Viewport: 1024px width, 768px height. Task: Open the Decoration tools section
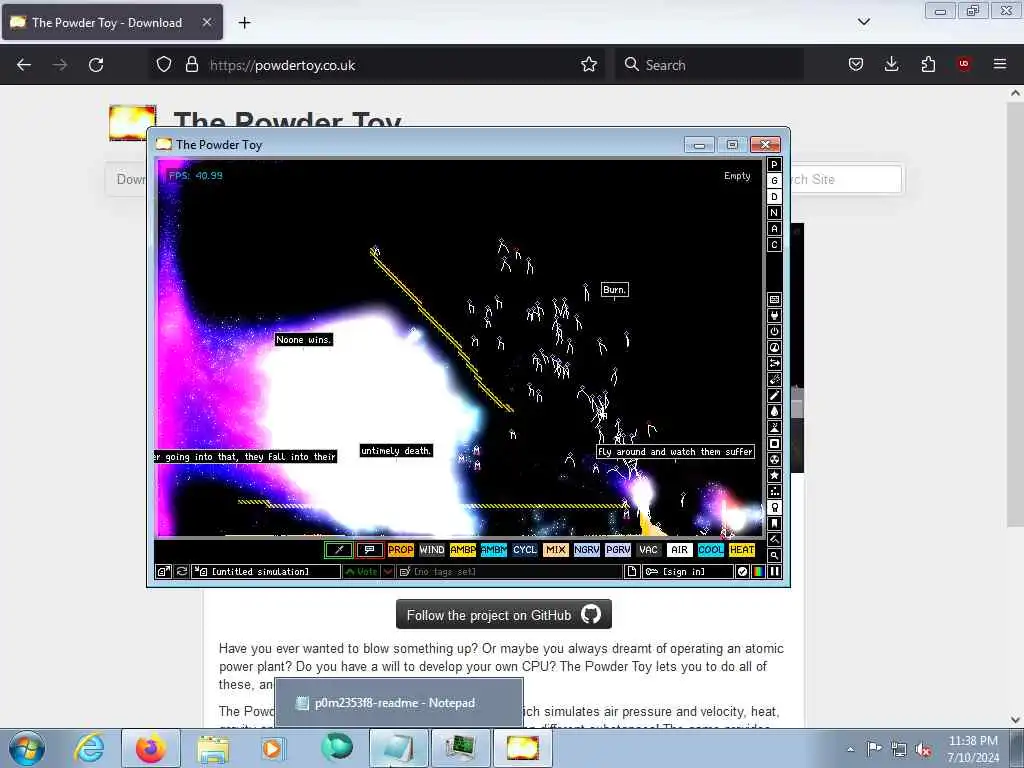pos(774,539)
